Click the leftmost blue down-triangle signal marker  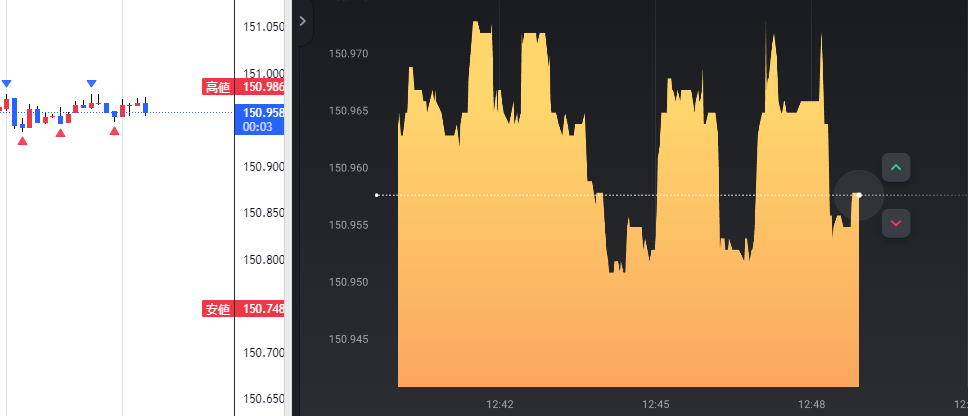point(7,83)
